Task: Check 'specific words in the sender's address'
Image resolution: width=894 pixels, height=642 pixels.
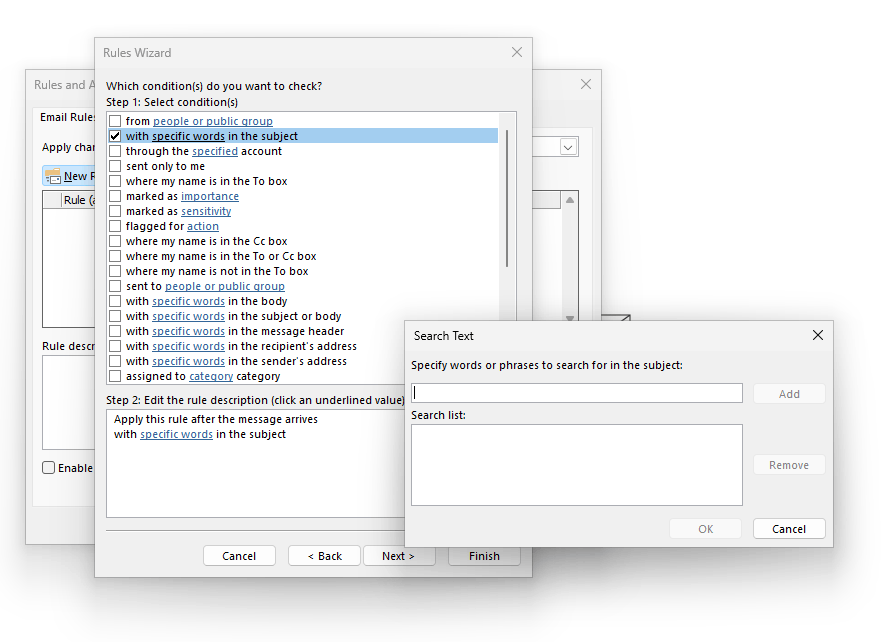Action: [x=115, y=361]
